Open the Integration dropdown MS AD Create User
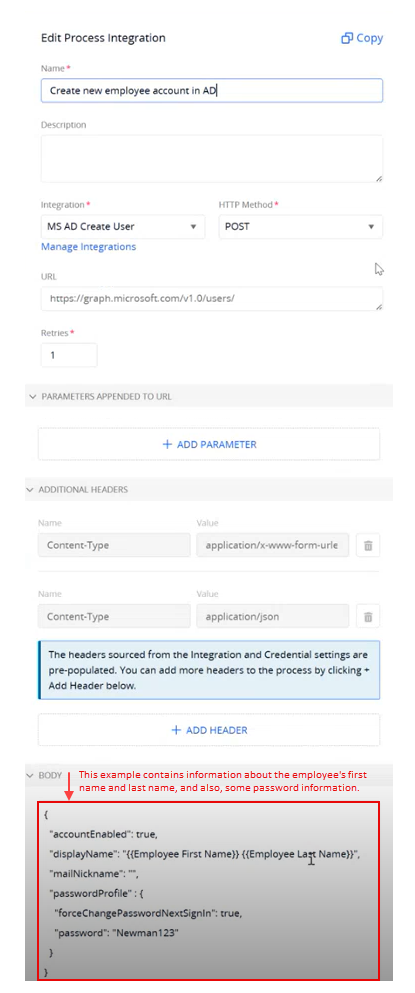The height and width of the screenshot is (993, 415). (123, 226)
